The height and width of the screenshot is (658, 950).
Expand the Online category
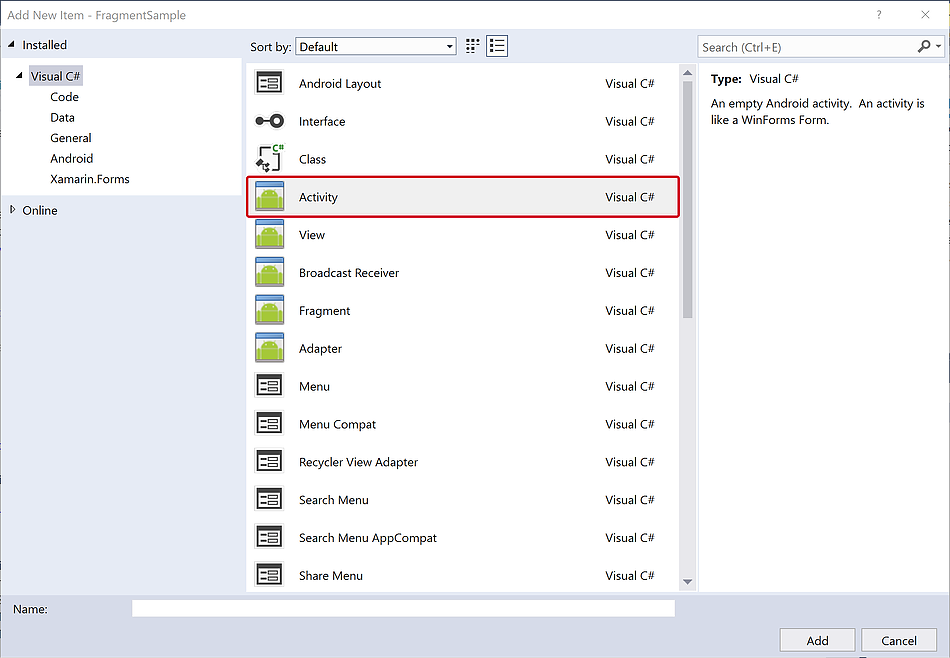[12, 210]
